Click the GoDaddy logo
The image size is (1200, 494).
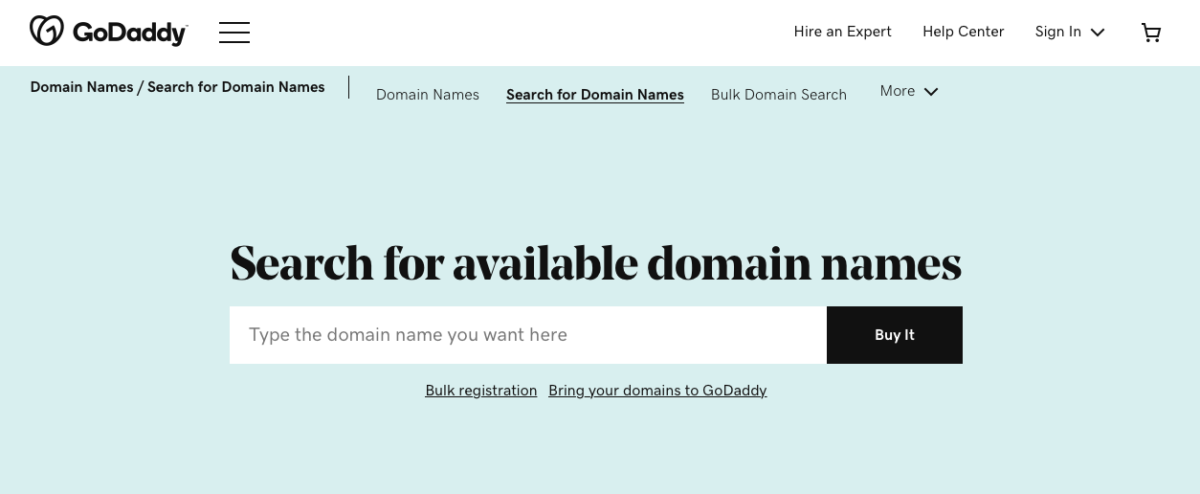tap(108, 32)
